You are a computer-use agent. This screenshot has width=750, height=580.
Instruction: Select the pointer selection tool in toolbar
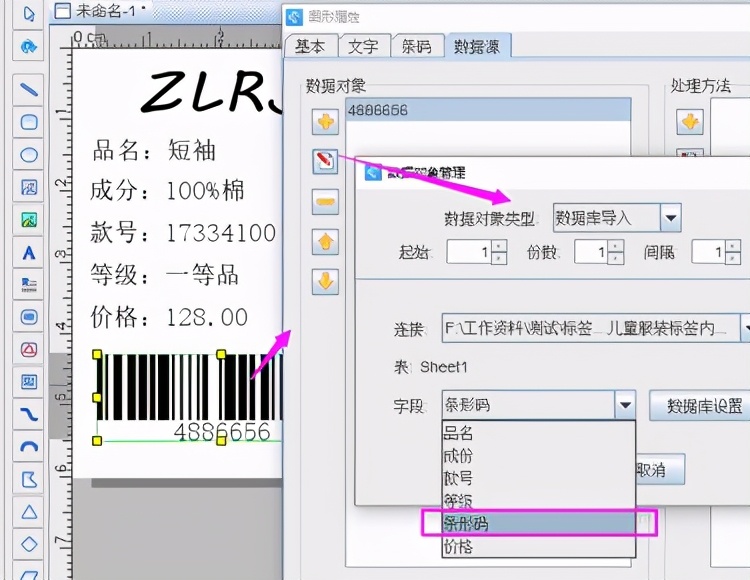click(29, 13)
